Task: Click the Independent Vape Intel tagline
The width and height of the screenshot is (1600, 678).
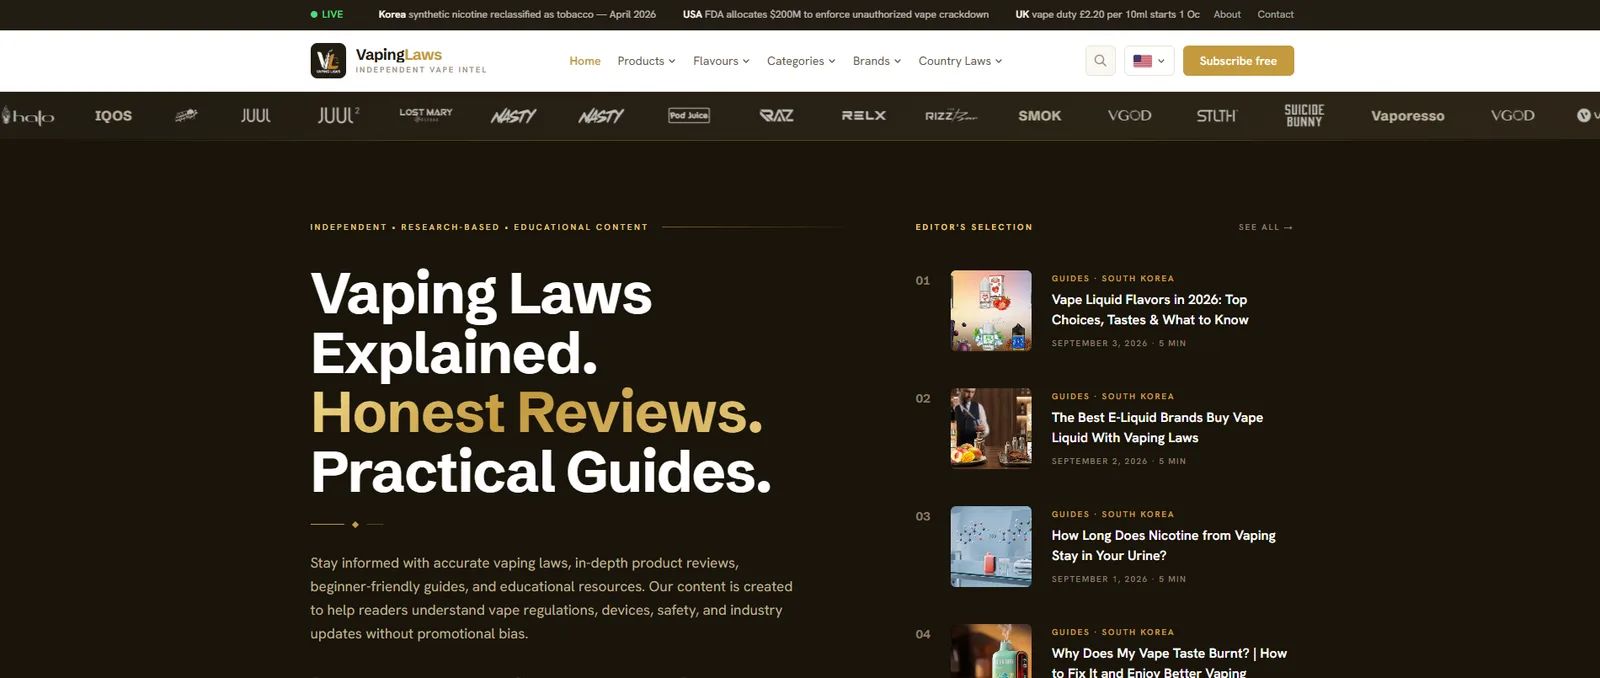Action: [x=421, y=70]
